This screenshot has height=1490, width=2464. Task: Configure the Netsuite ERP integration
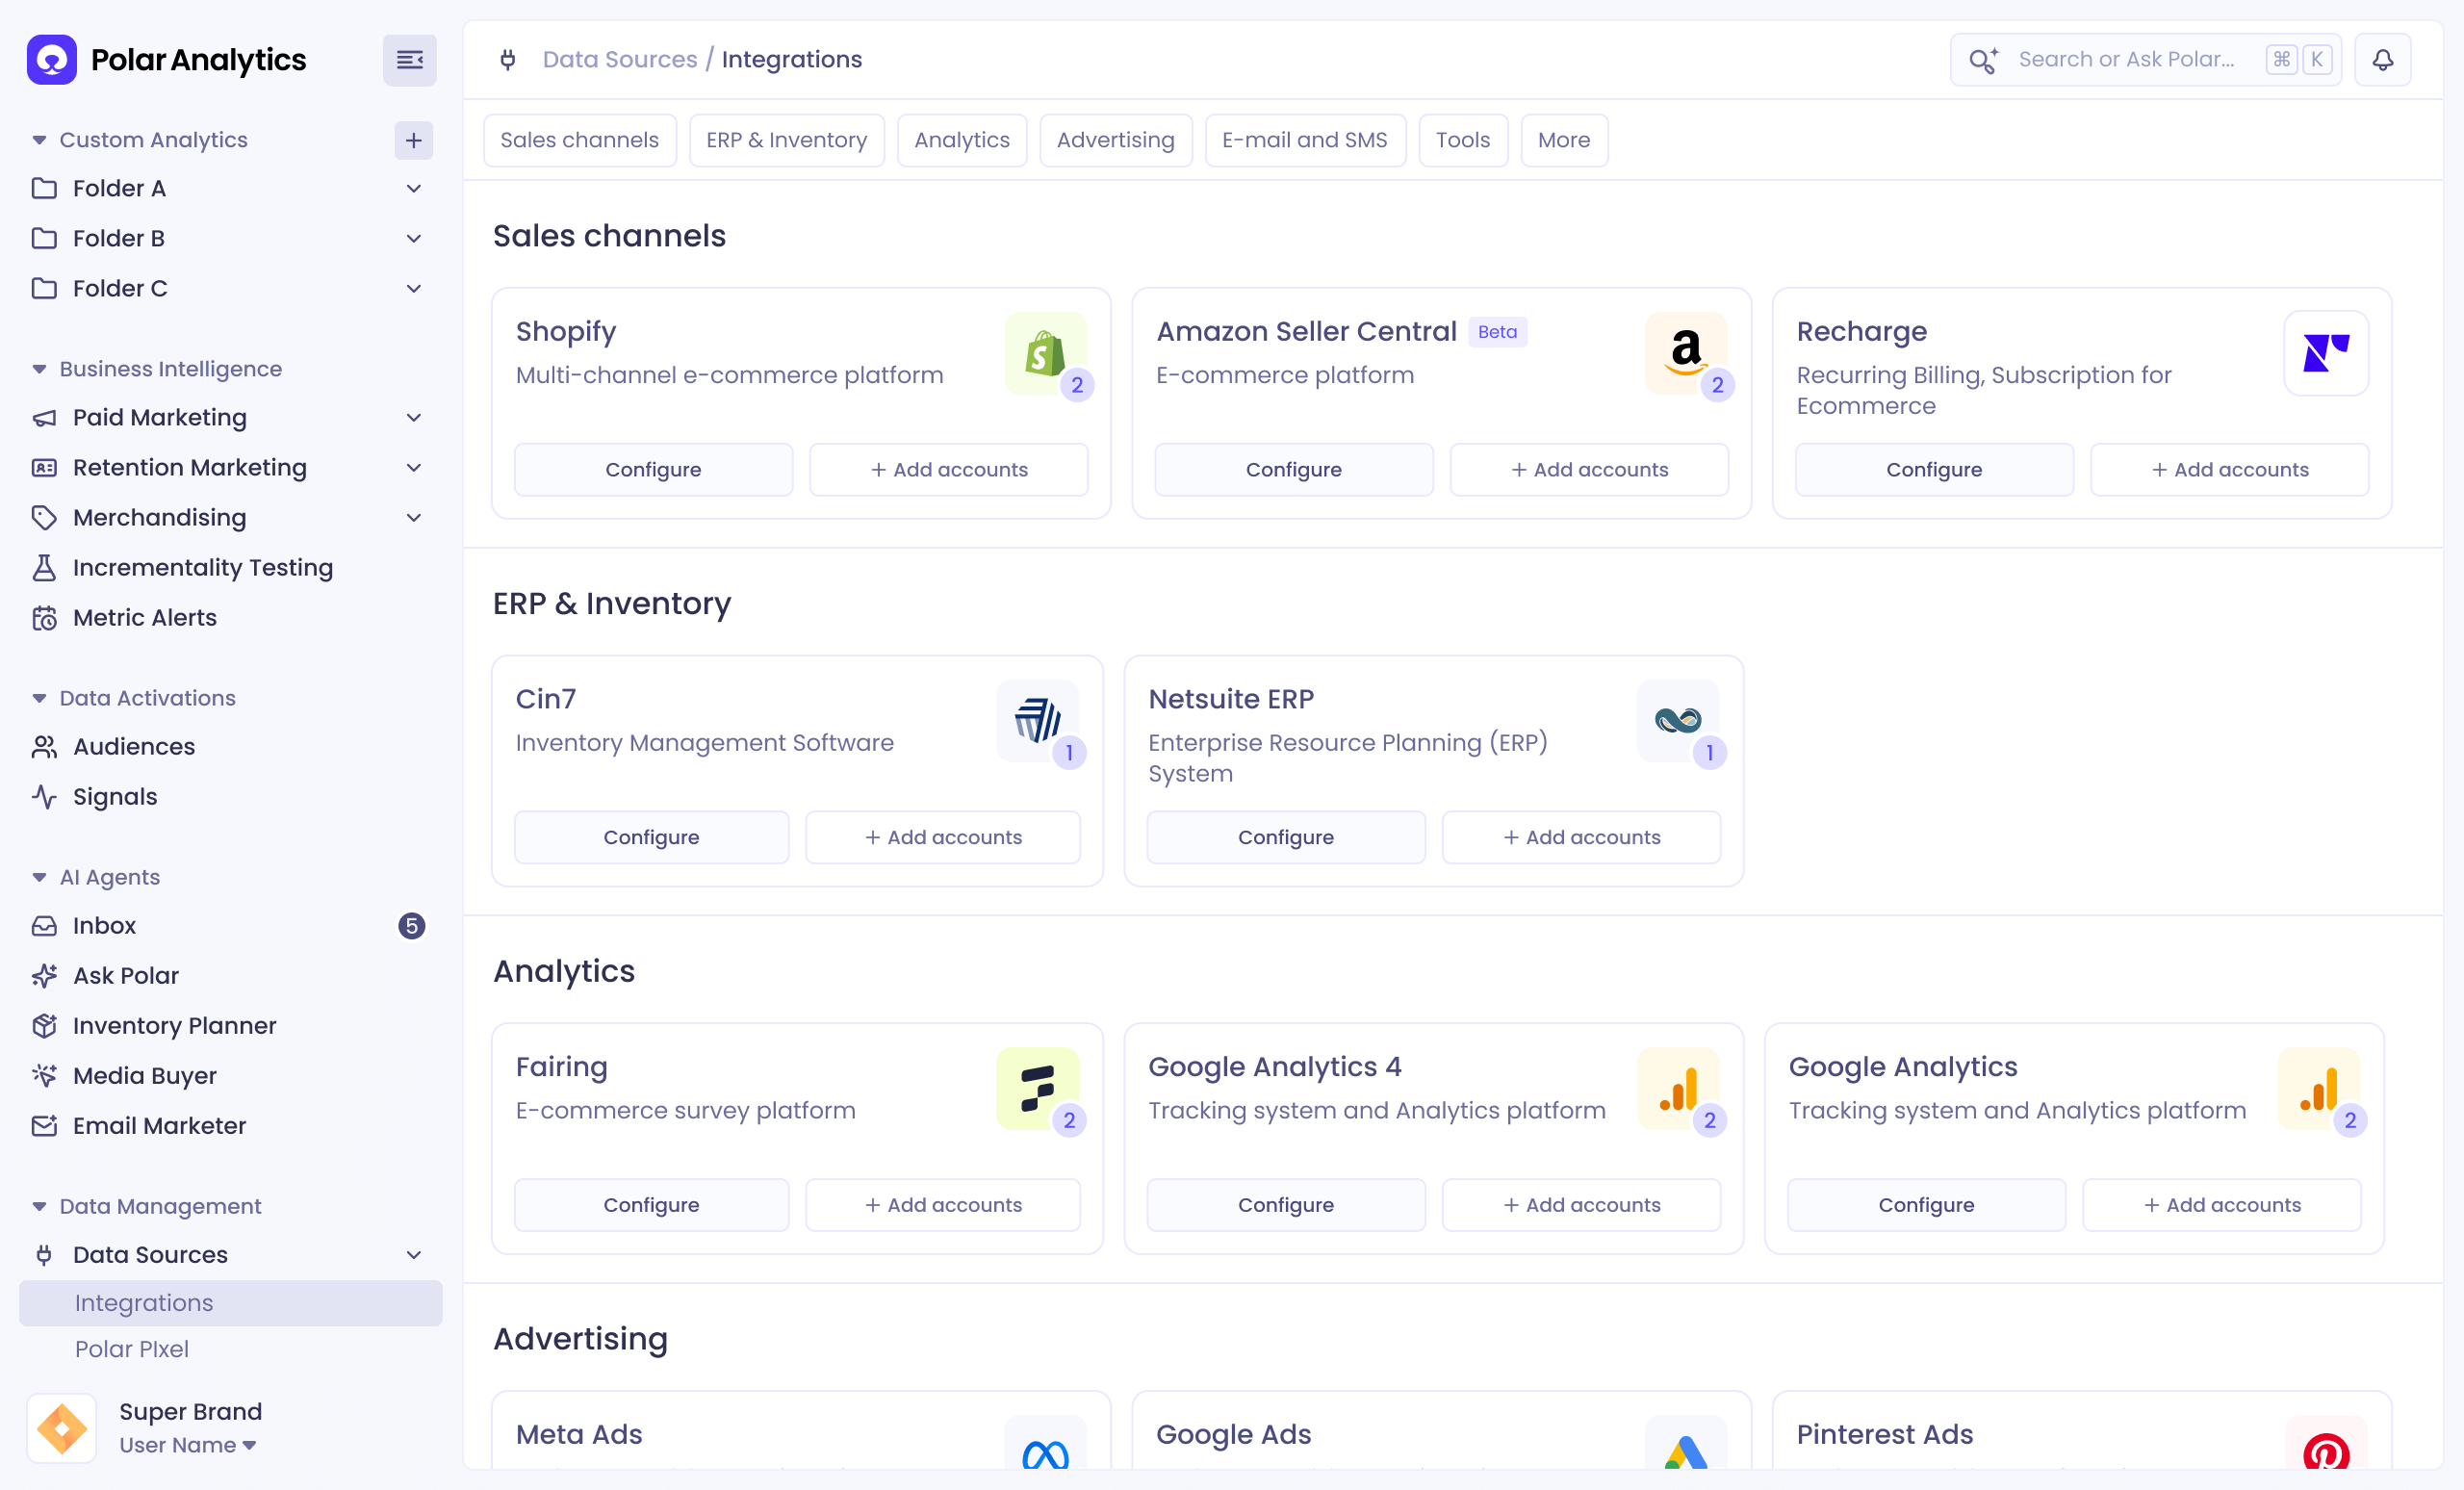click(x=1285, y=837)
